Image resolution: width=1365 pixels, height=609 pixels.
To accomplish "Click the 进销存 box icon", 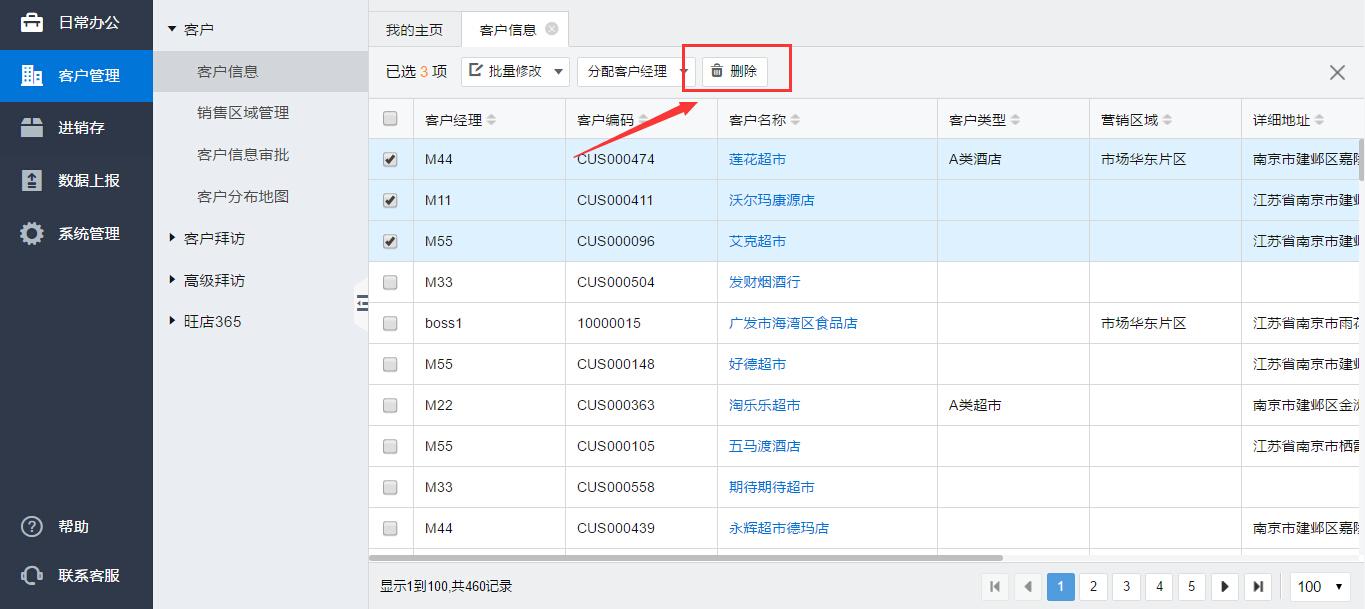I will pyautogui.click(x=32, y=128).
